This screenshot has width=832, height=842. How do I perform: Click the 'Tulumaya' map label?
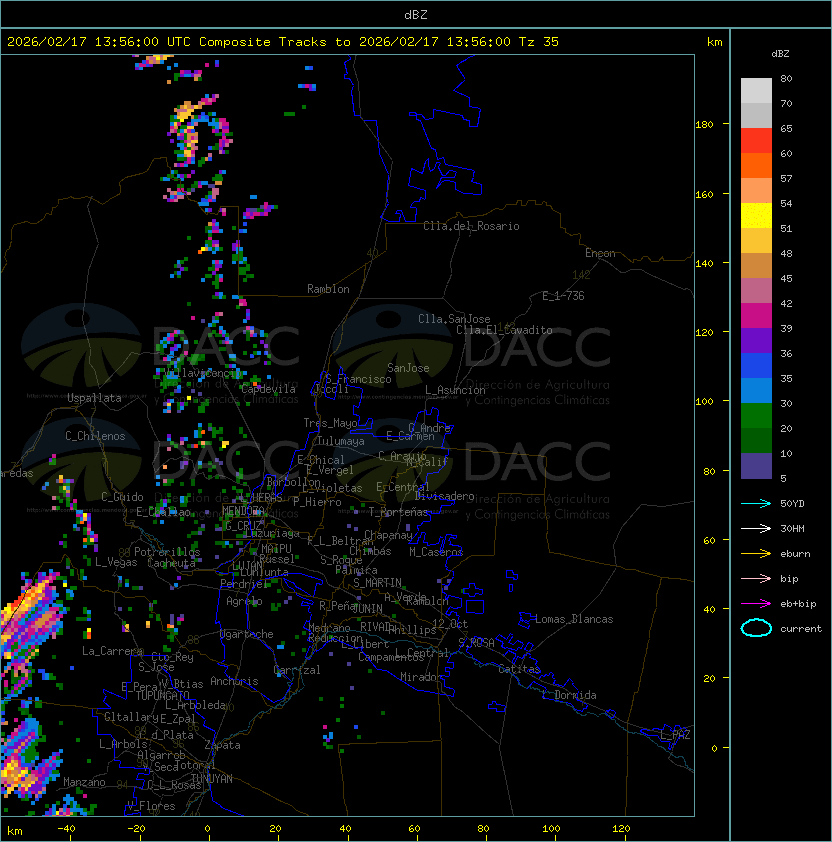[x=341, y=441]
